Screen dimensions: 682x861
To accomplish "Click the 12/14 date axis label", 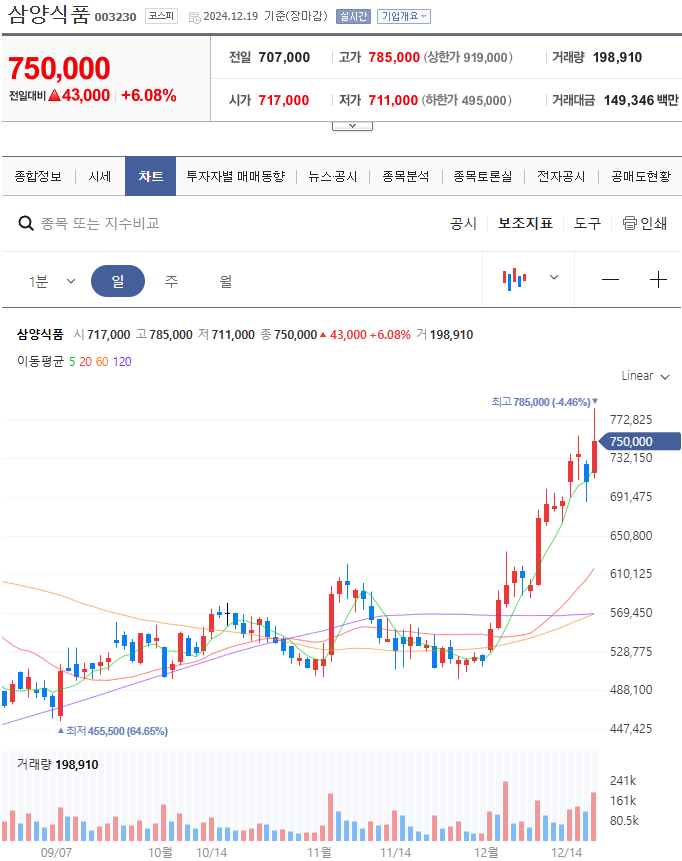I will point(566,852).
